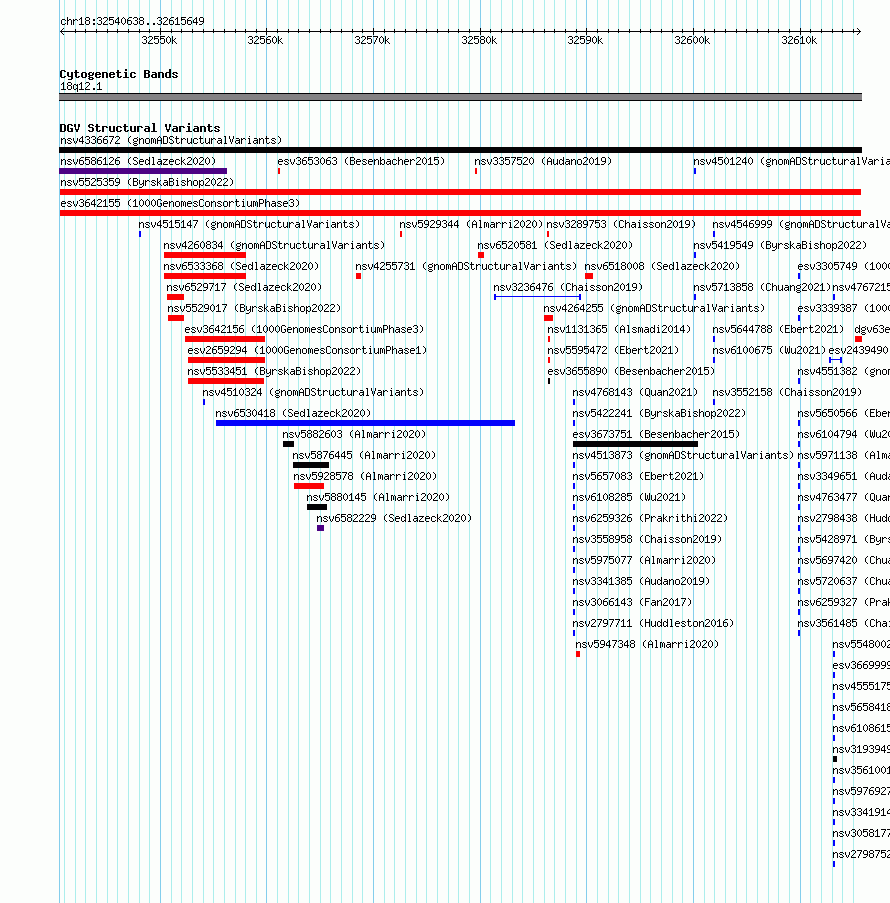Click nsv1131365 (Alsmadi2014) label
The image size is (890, 903).
[619, 329]
